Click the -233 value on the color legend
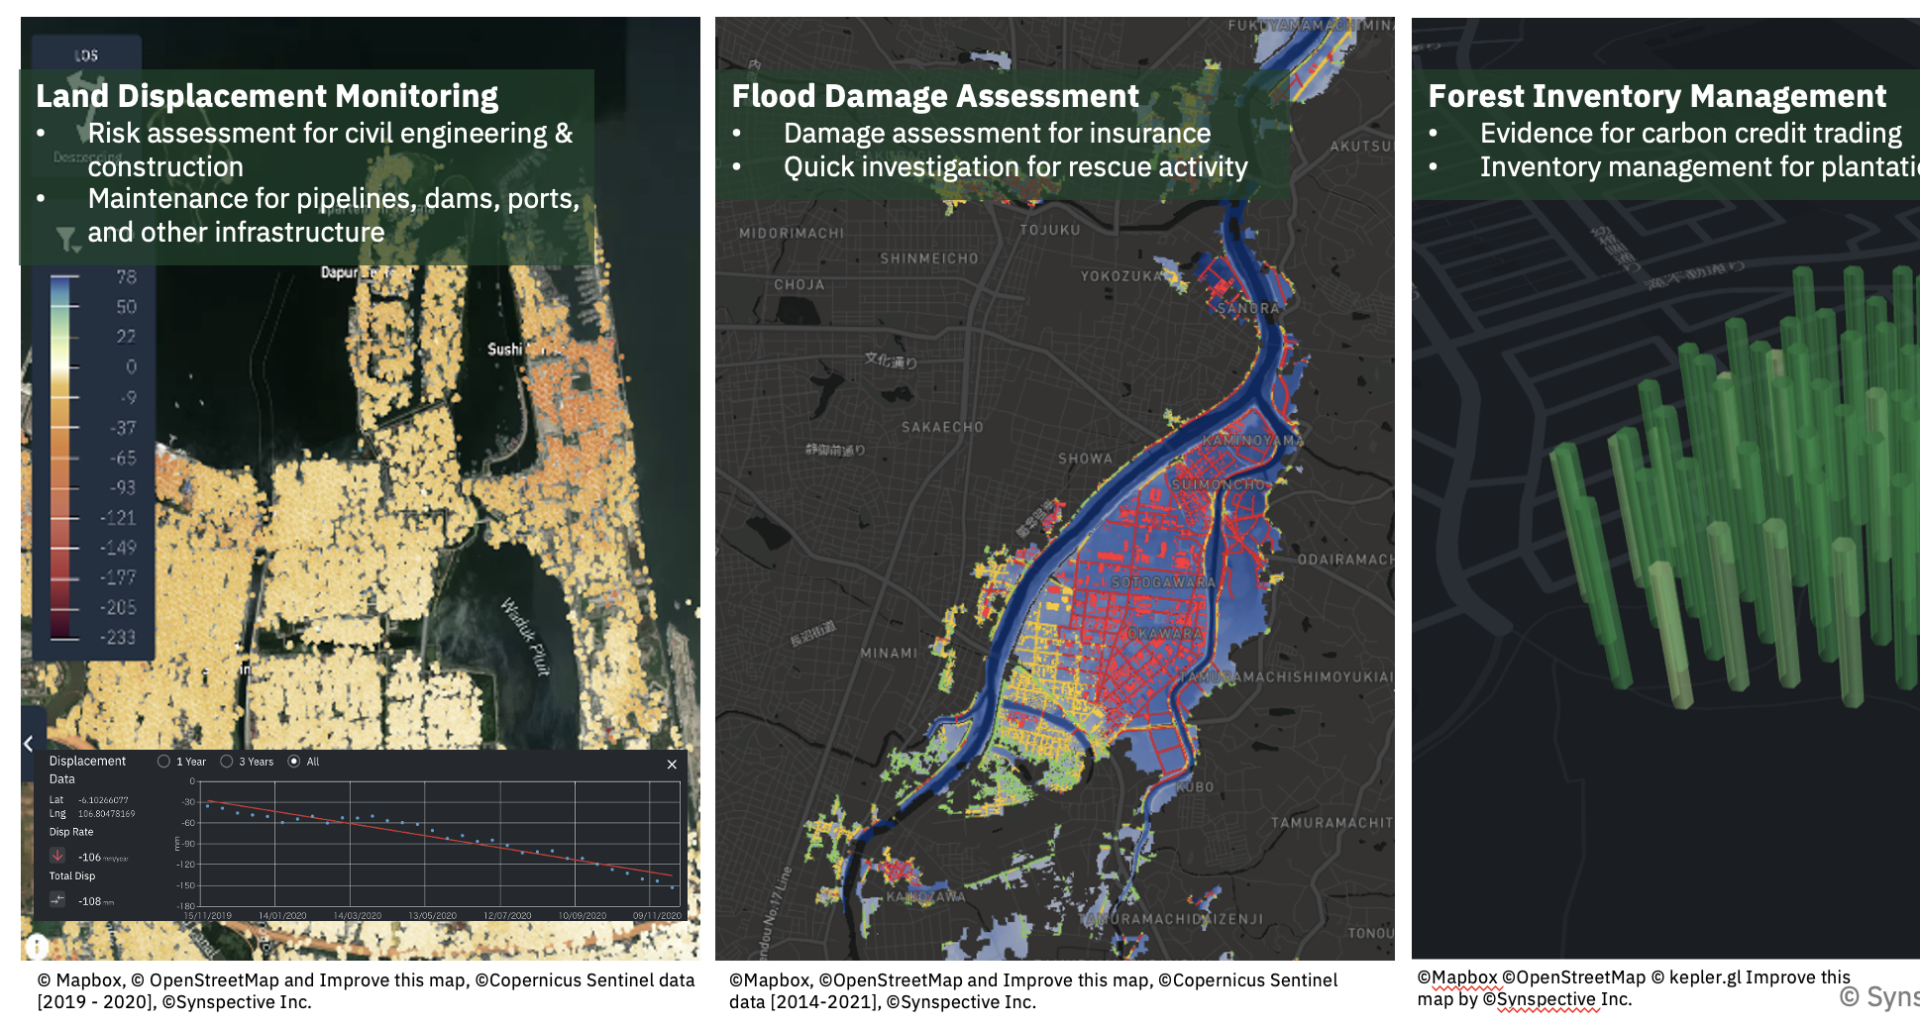The height and width of the screenshot is (1026, 1920). (x=118, y=637)
